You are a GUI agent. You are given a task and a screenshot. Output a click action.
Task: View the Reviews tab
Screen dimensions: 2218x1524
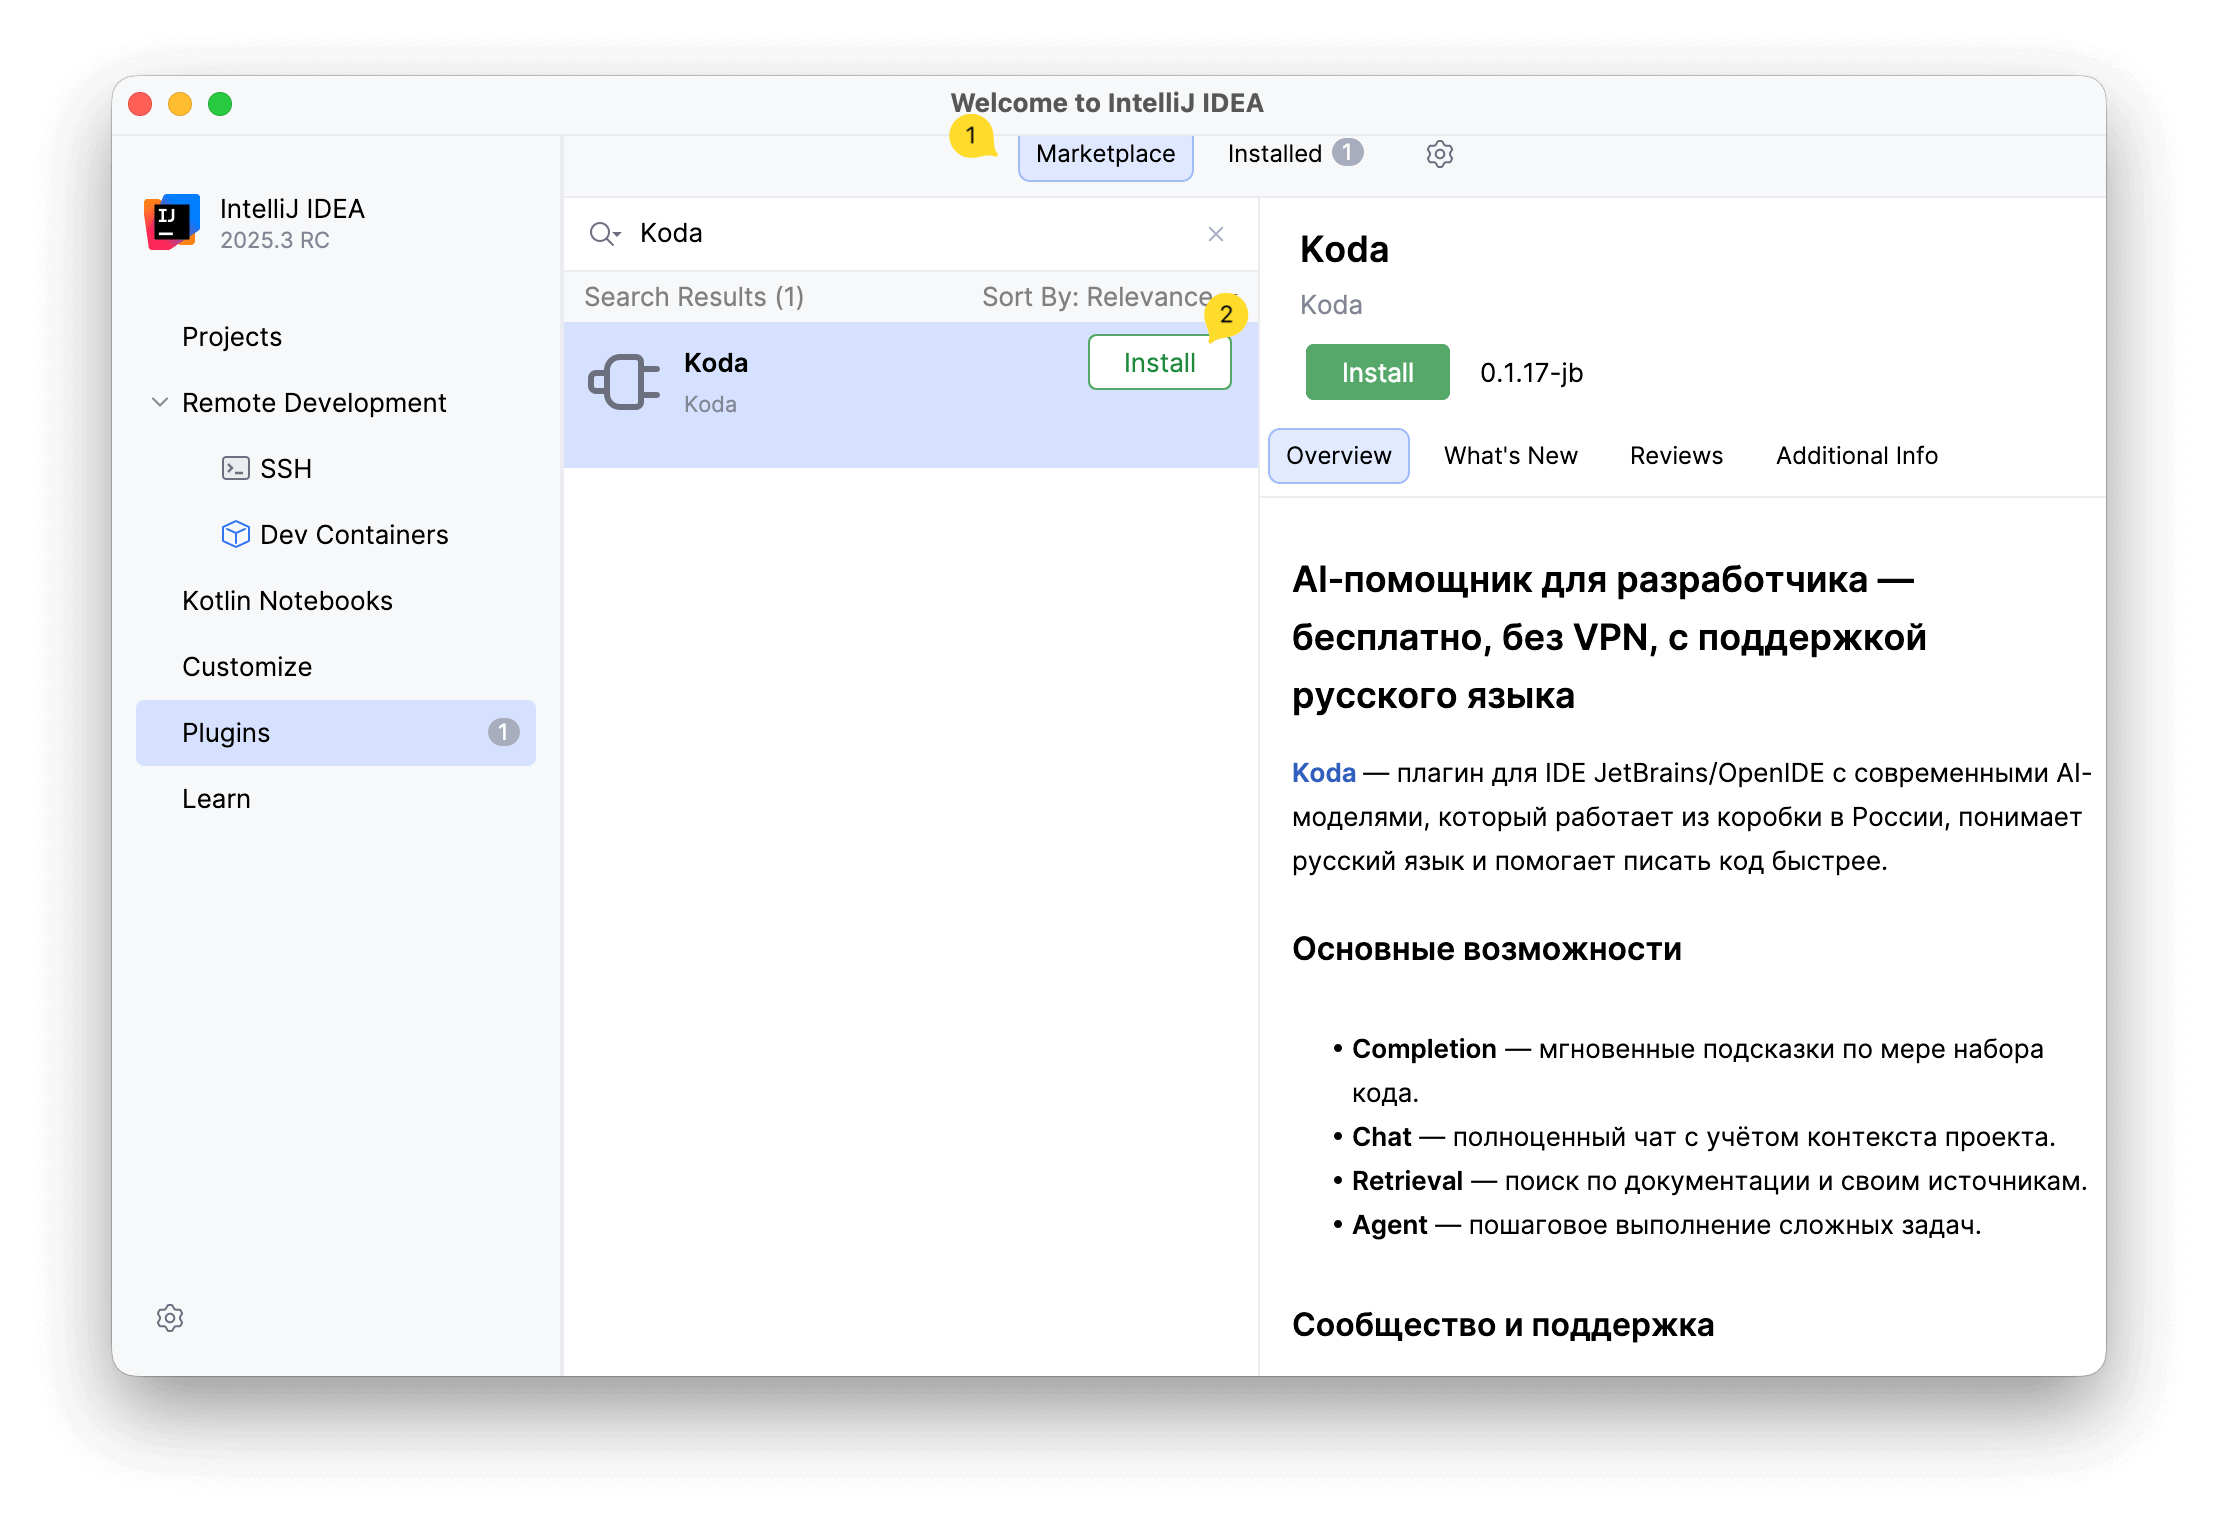point(1676,455)
